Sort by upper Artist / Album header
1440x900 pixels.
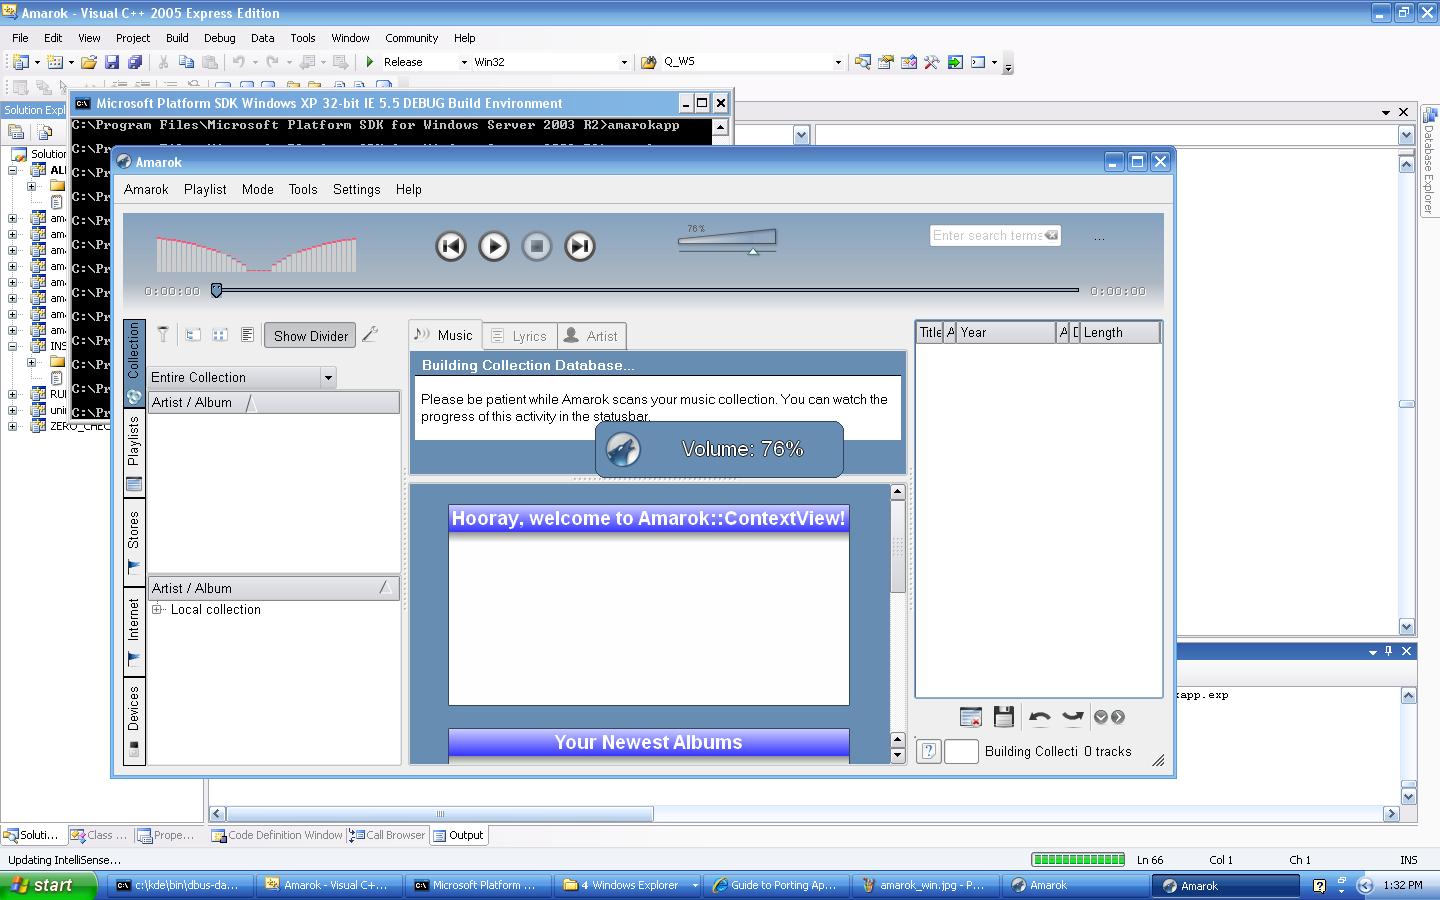click(274, 402)
